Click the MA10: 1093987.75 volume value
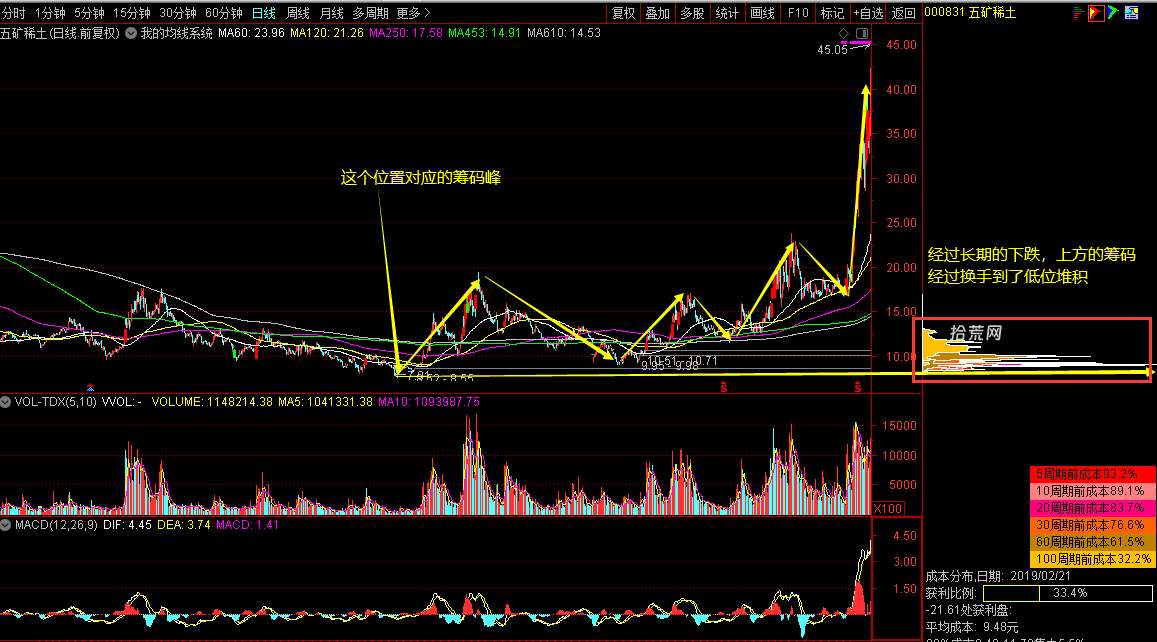Viewport: 1157px width, 642px height. pyautogui.click(x=429, y=402)
